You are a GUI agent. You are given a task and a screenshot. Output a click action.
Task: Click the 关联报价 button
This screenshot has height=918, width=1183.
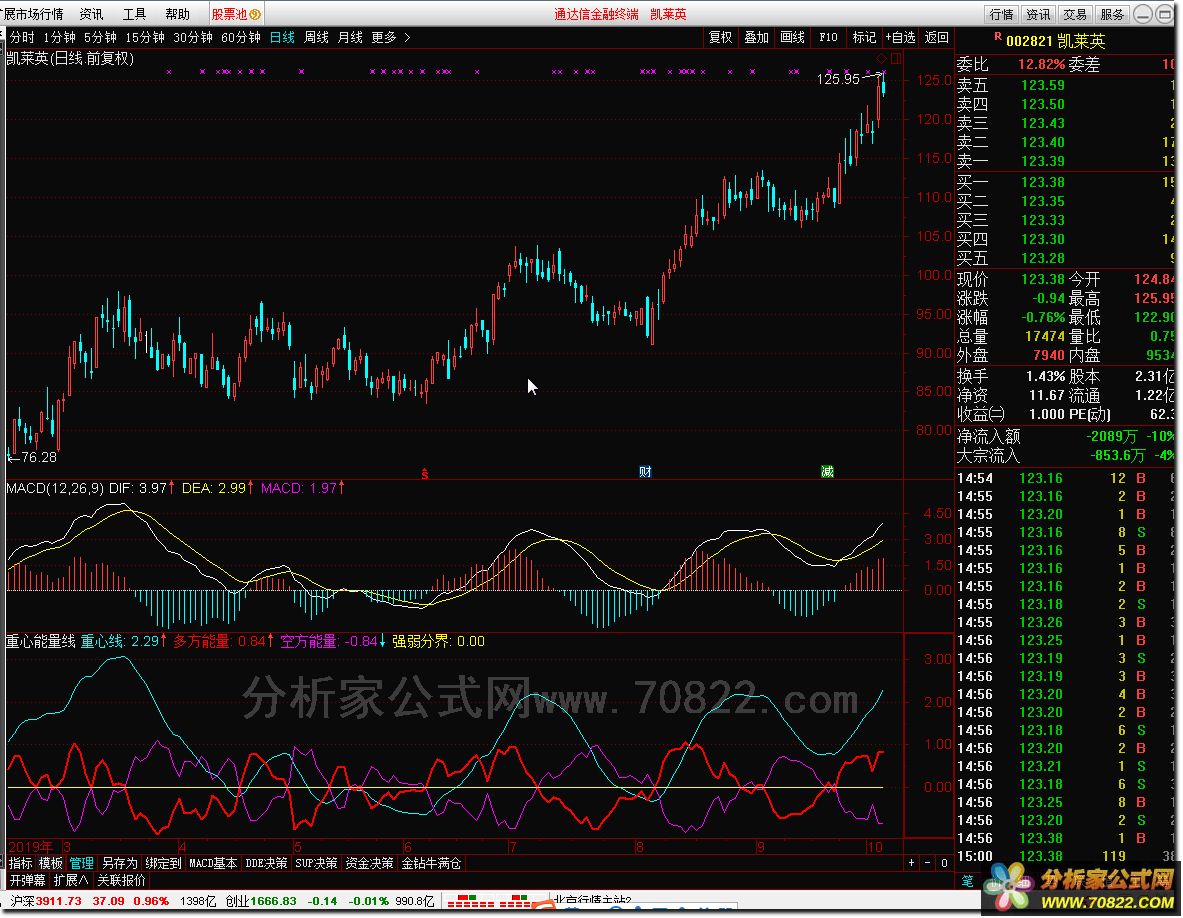pos(121,880)
